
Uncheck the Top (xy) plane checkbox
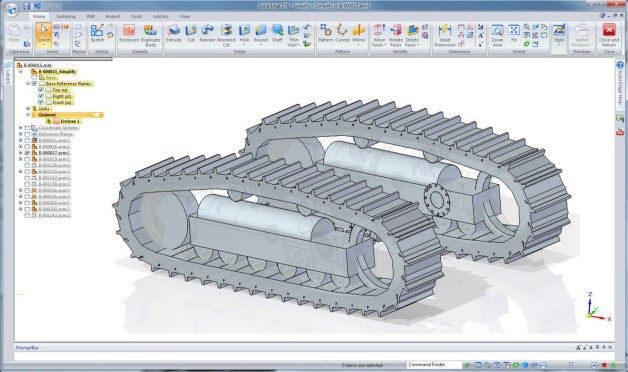41,90
